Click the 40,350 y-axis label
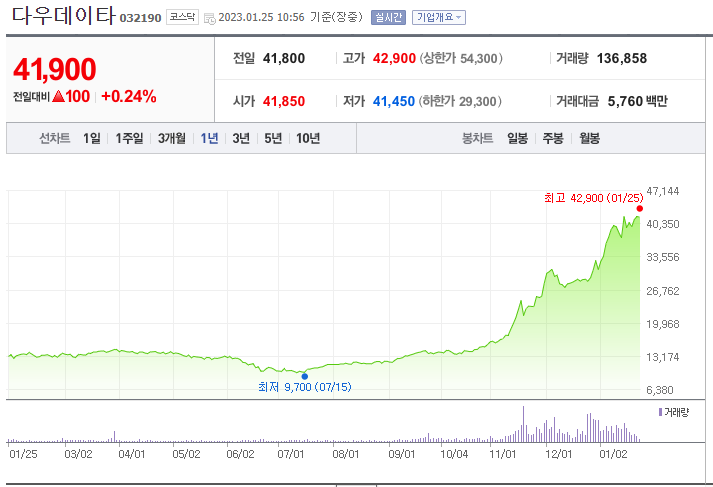Screen dimensions: 713x487 (663, 224)
